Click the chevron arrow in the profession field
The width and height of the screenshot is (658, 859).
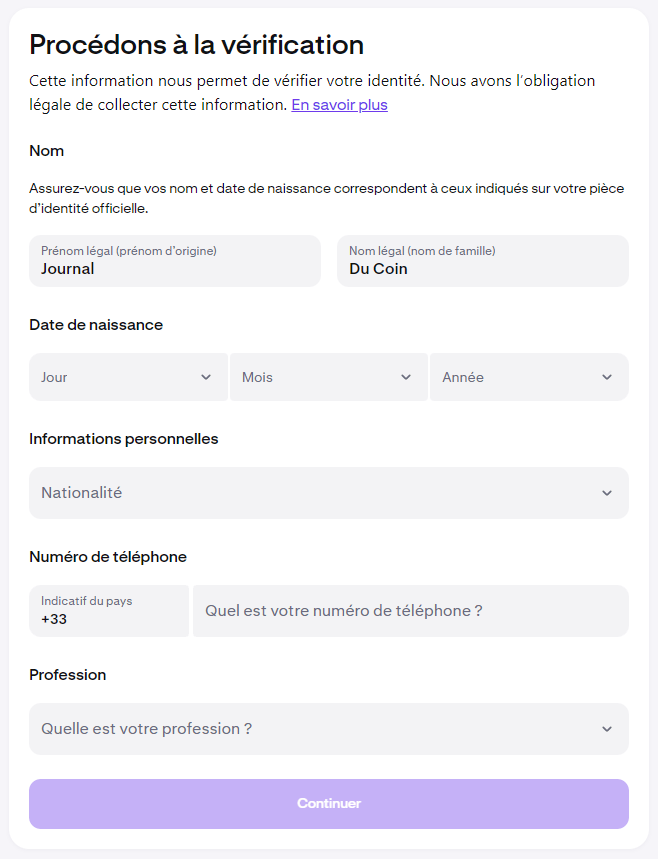tap(607, 729)
